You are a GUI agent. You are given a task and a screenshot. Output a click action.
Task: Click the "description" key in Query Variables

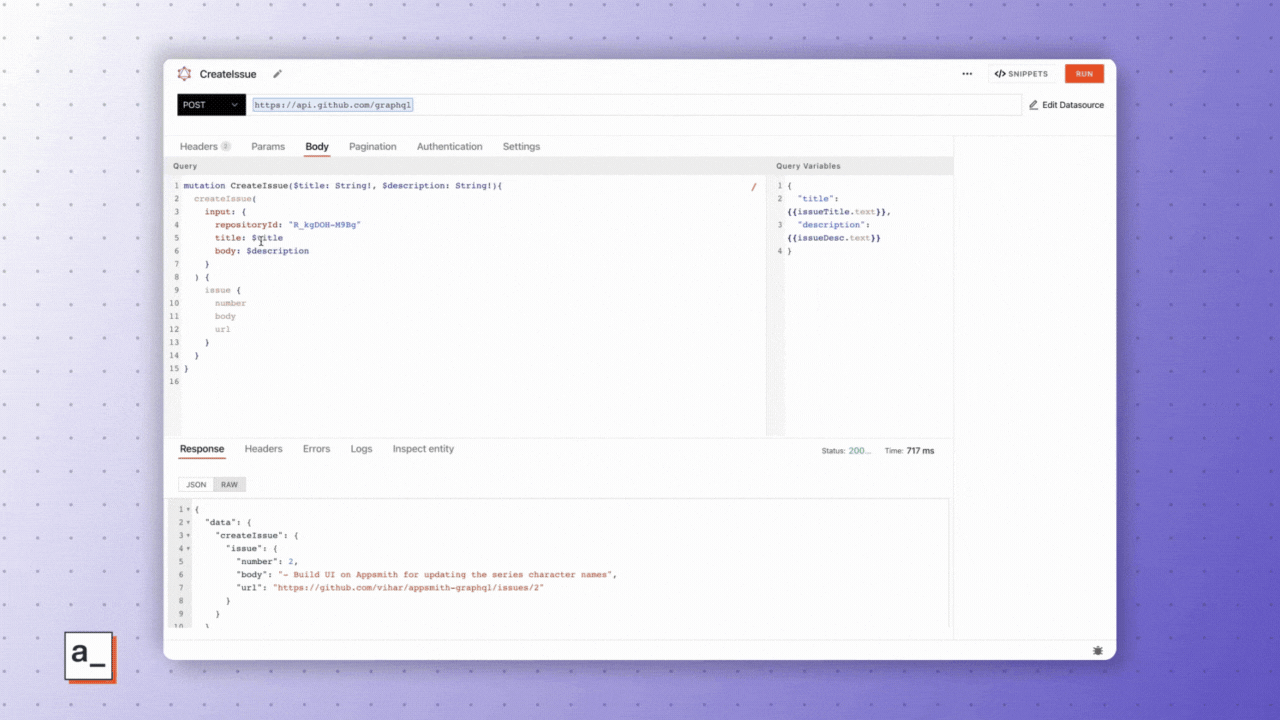[x=833, y=225]
